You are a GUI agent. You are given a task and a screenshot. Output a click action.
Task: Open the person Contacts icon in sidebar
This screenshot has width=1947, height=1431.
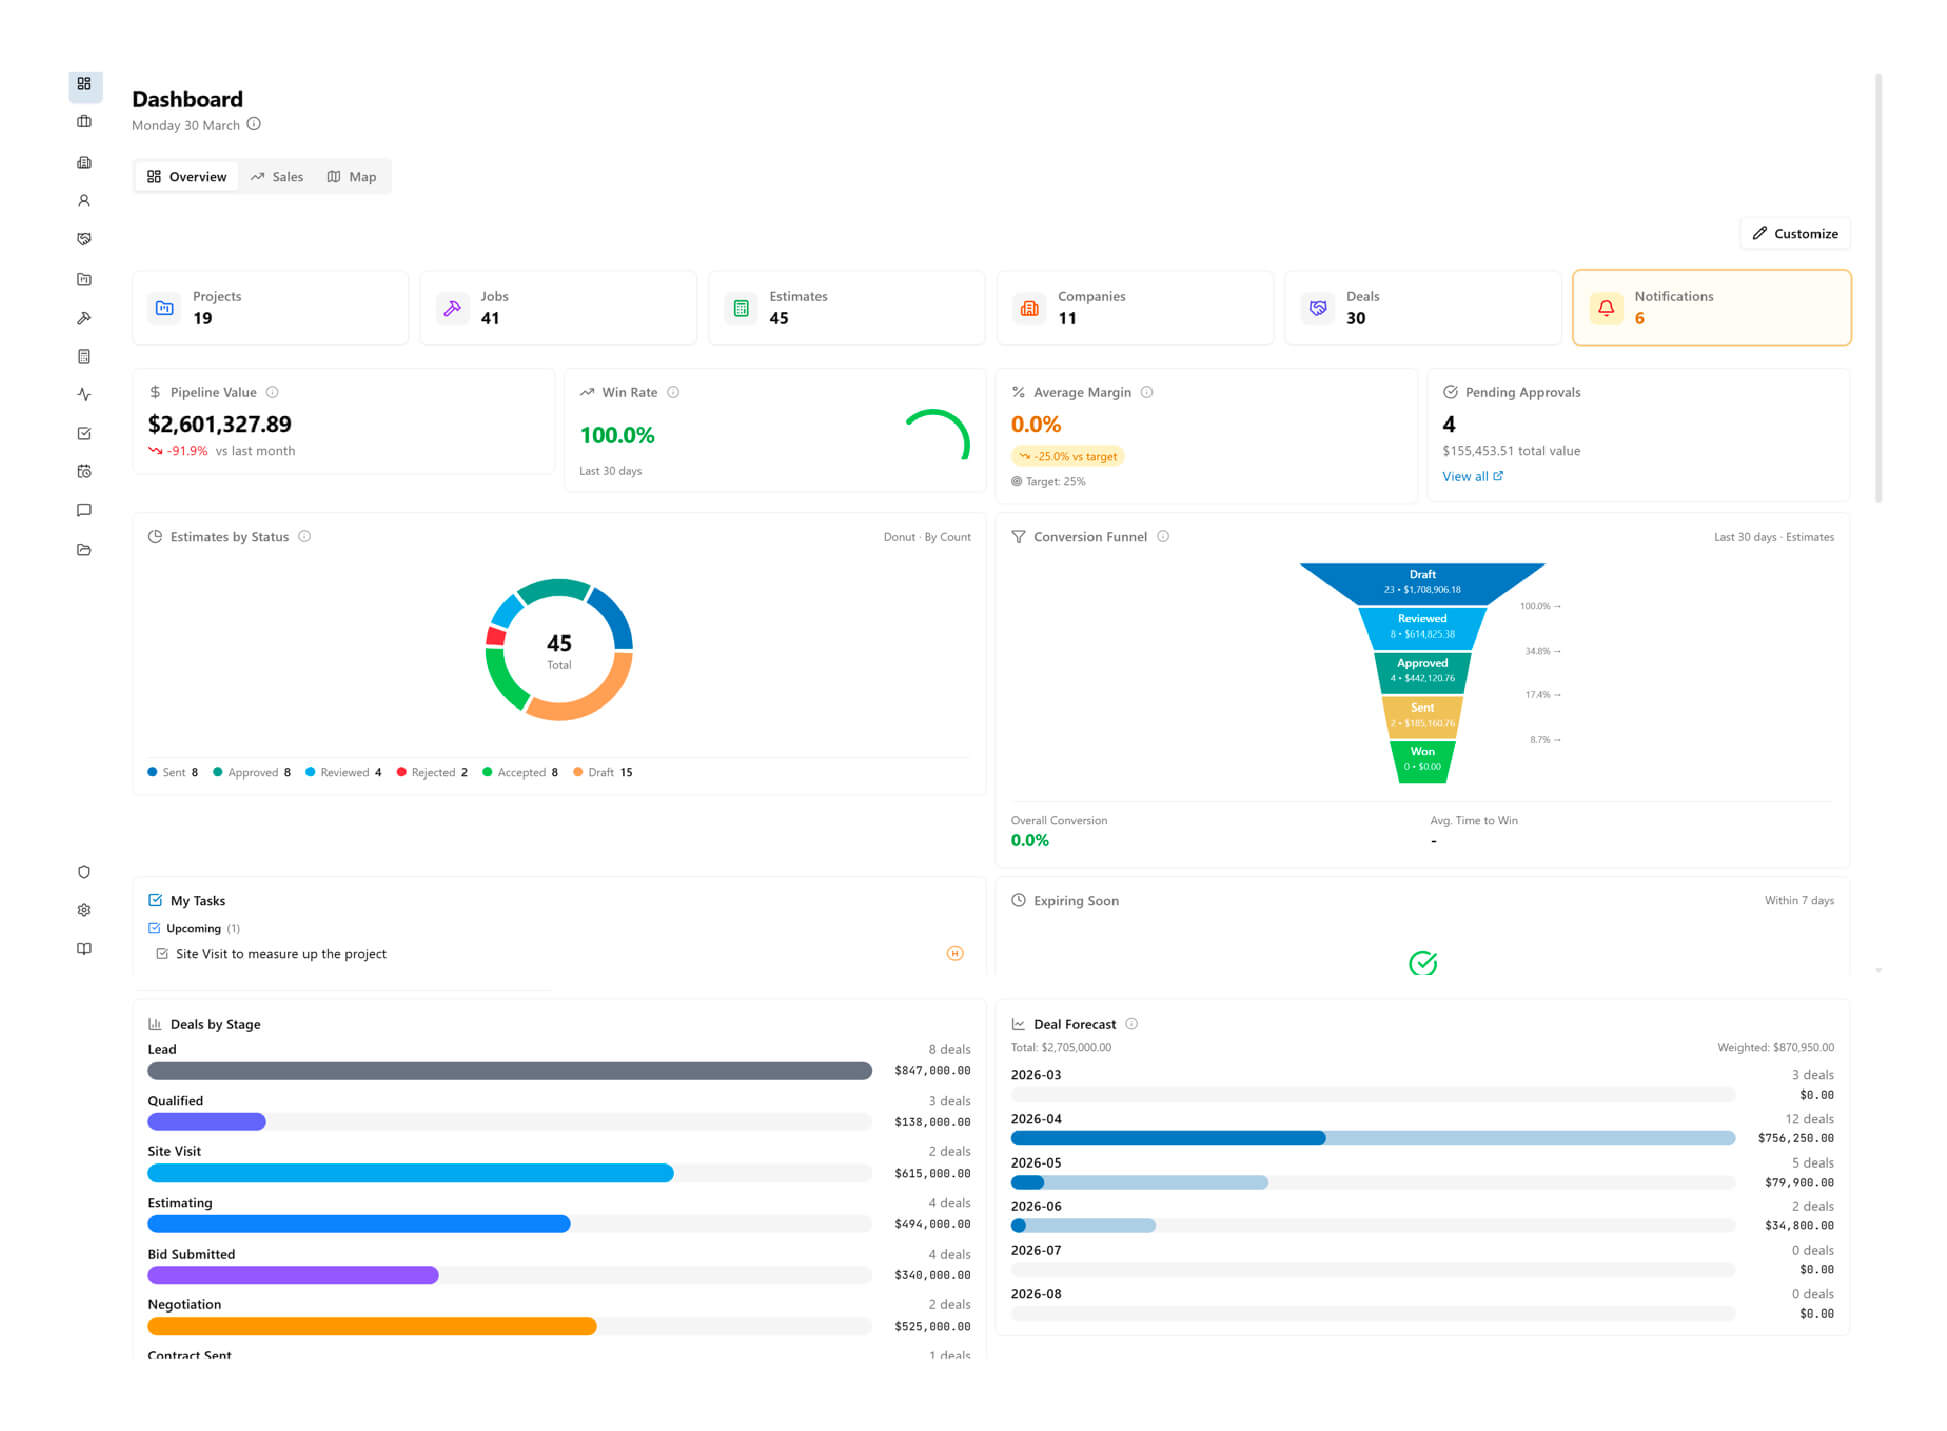click(x=84, y=201)
